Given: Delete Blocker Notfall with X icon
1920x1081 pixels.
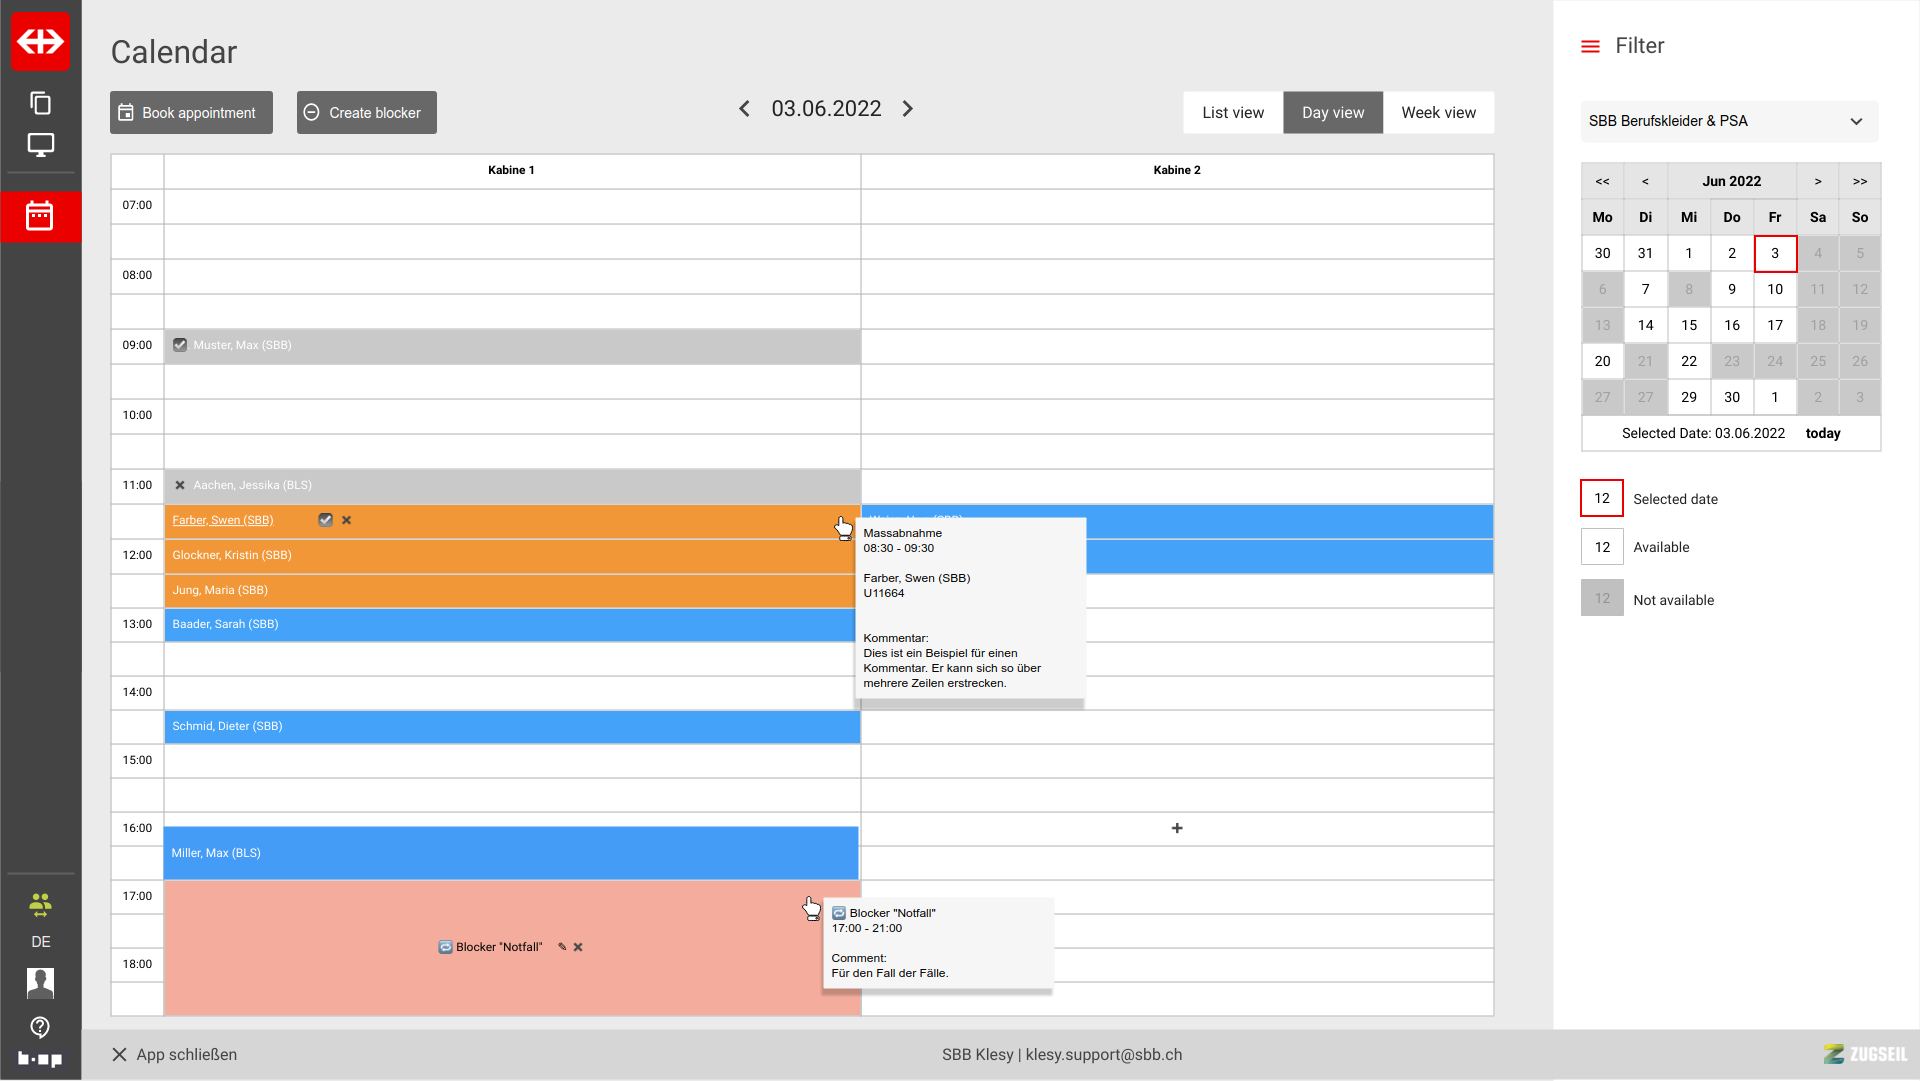Looking at the screenshot, I should pyautogui.click(x=578, y=947).
